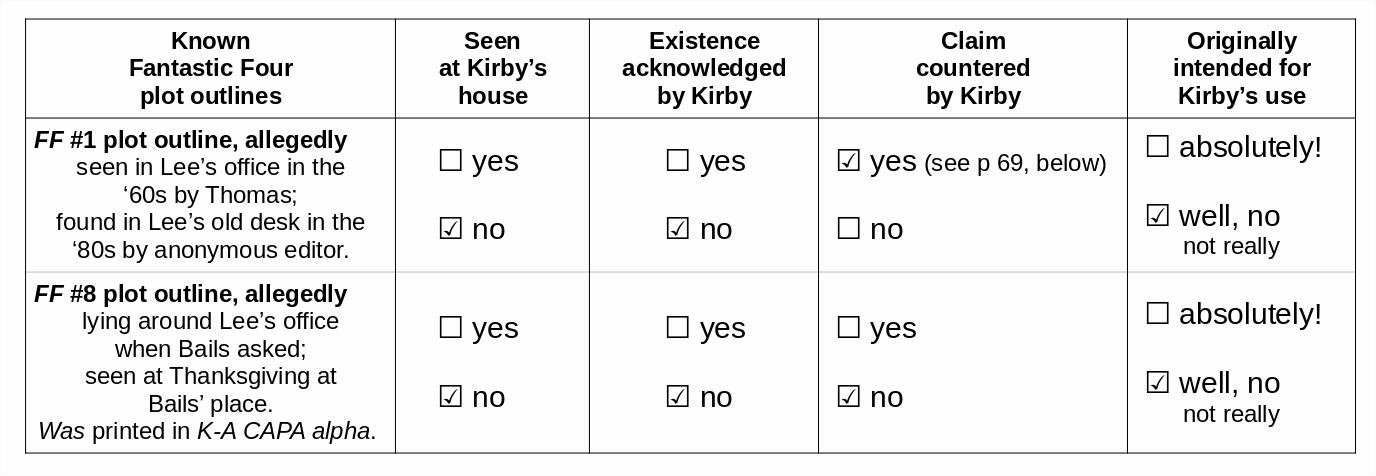Tick 'yes' for FF #8 existence acknowledged by Kirby
The width and height of the screenshot is (1376, 476).
coord(677,328)
